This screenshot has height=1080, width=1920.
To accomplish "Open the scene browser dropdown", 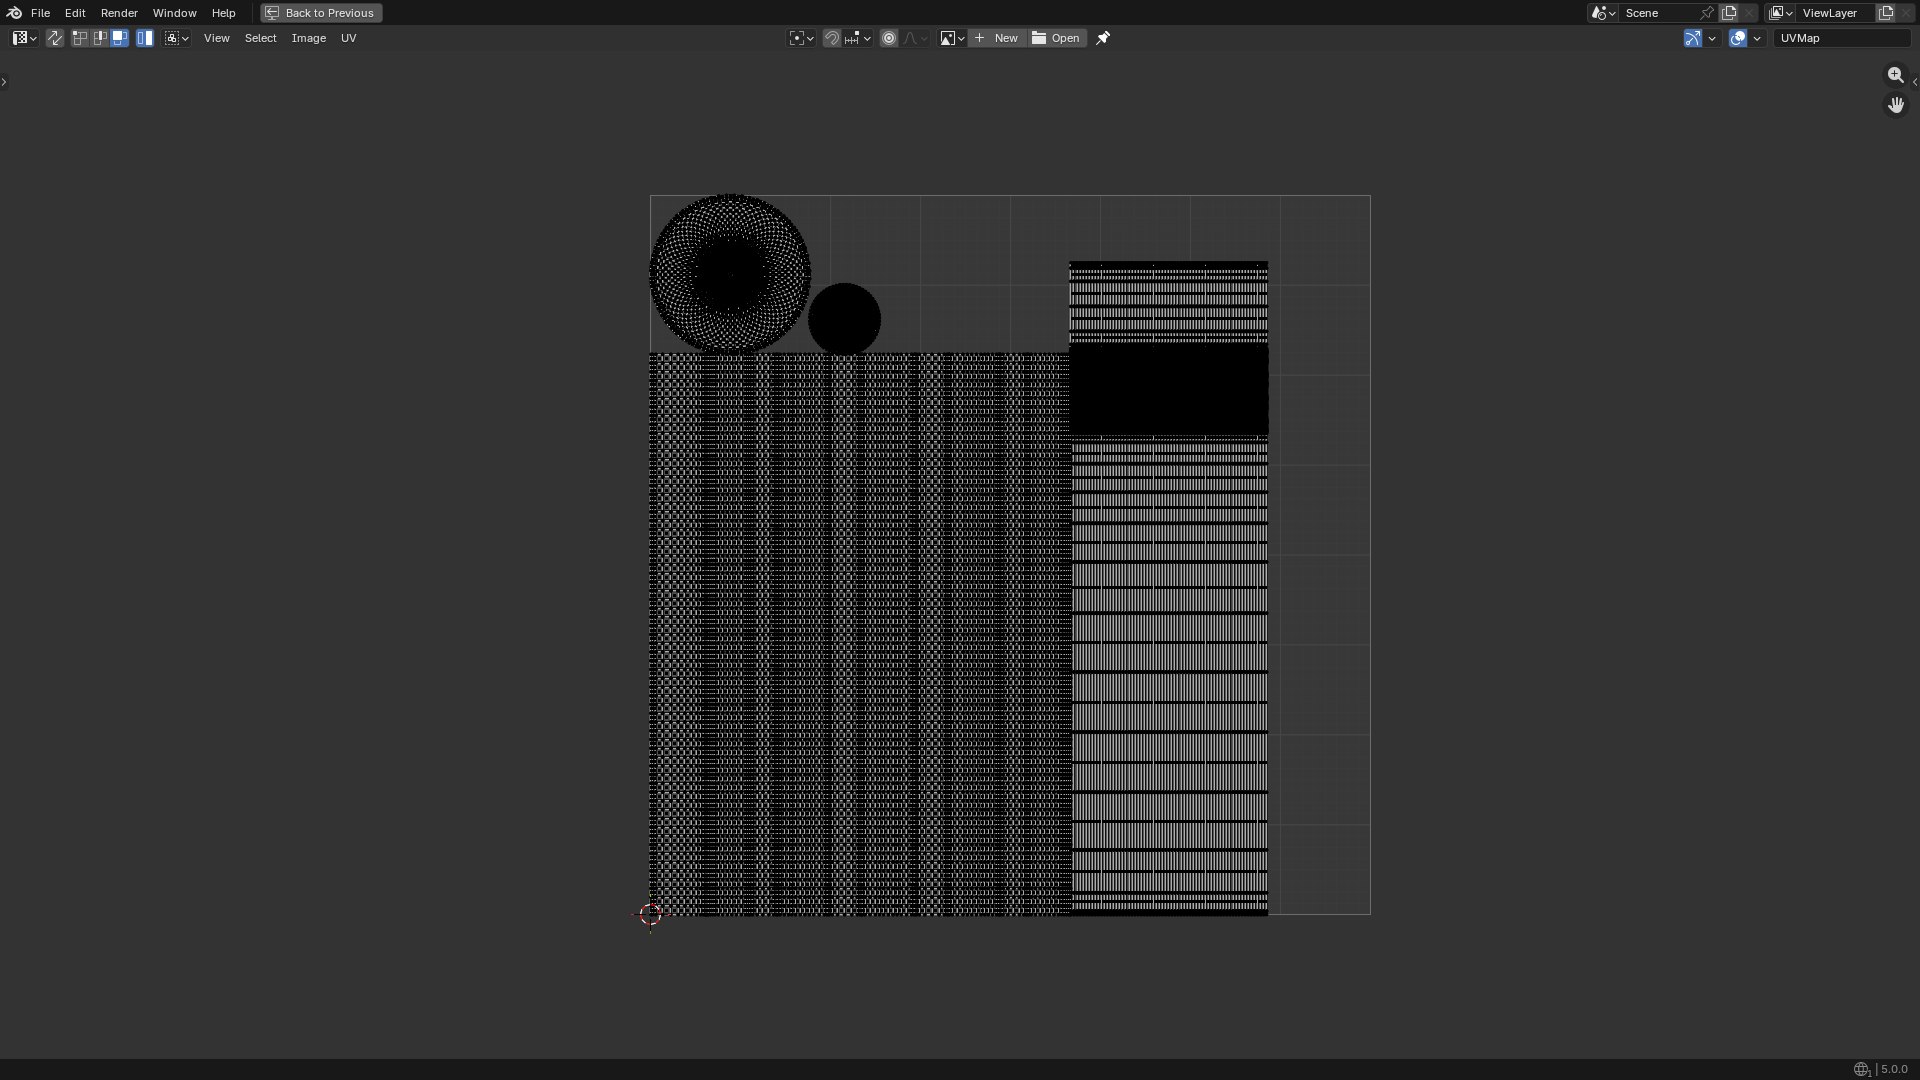I will [x=1603, y=13].
